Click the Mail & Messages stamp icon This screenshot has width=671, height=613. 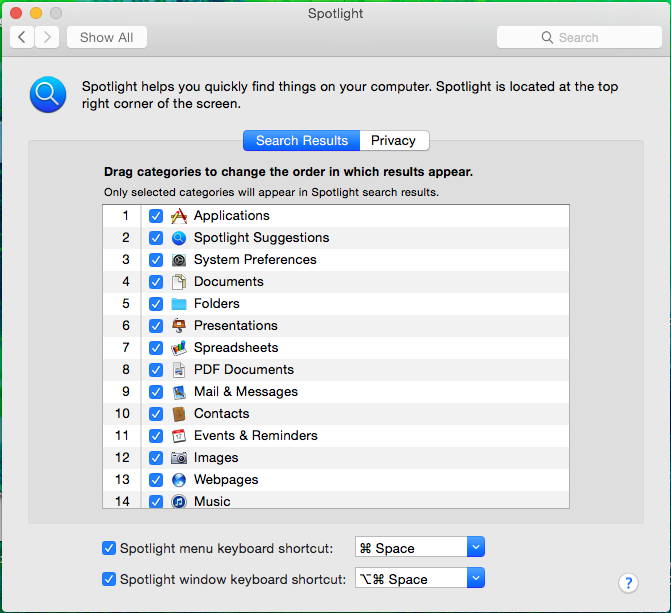point(179,392)
